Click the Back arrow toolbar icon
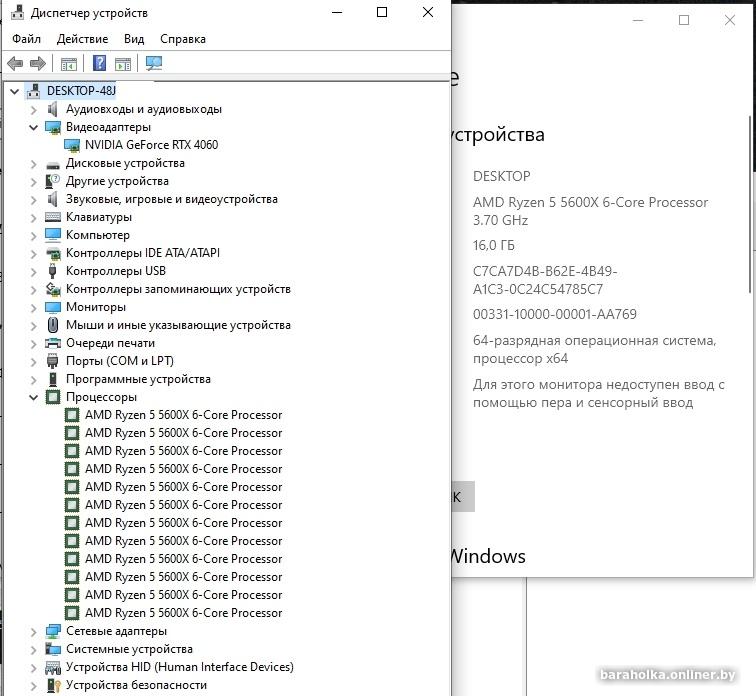 (x=15, y=64)
